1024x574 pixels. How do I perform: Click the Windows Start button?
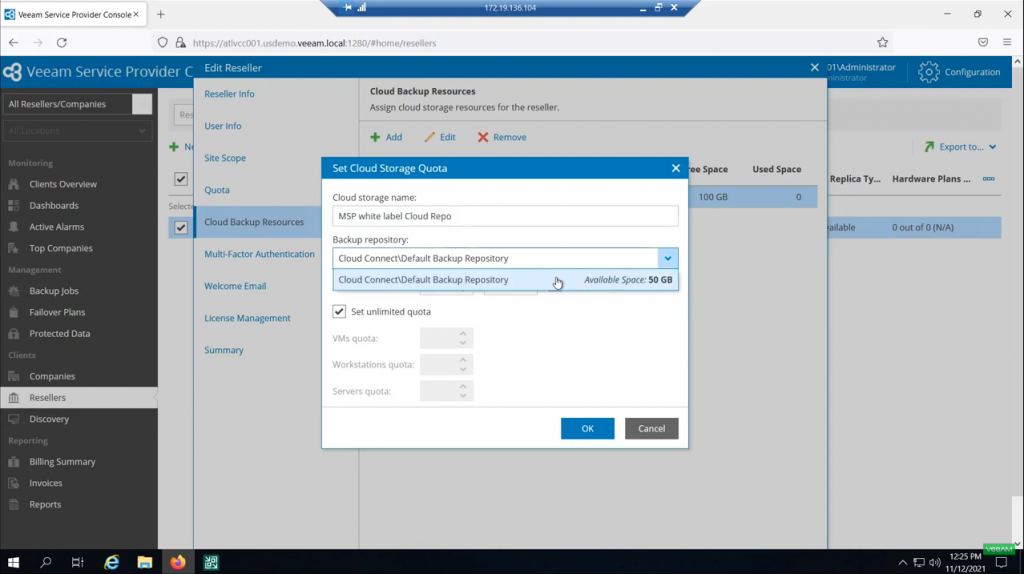point(13,562)
